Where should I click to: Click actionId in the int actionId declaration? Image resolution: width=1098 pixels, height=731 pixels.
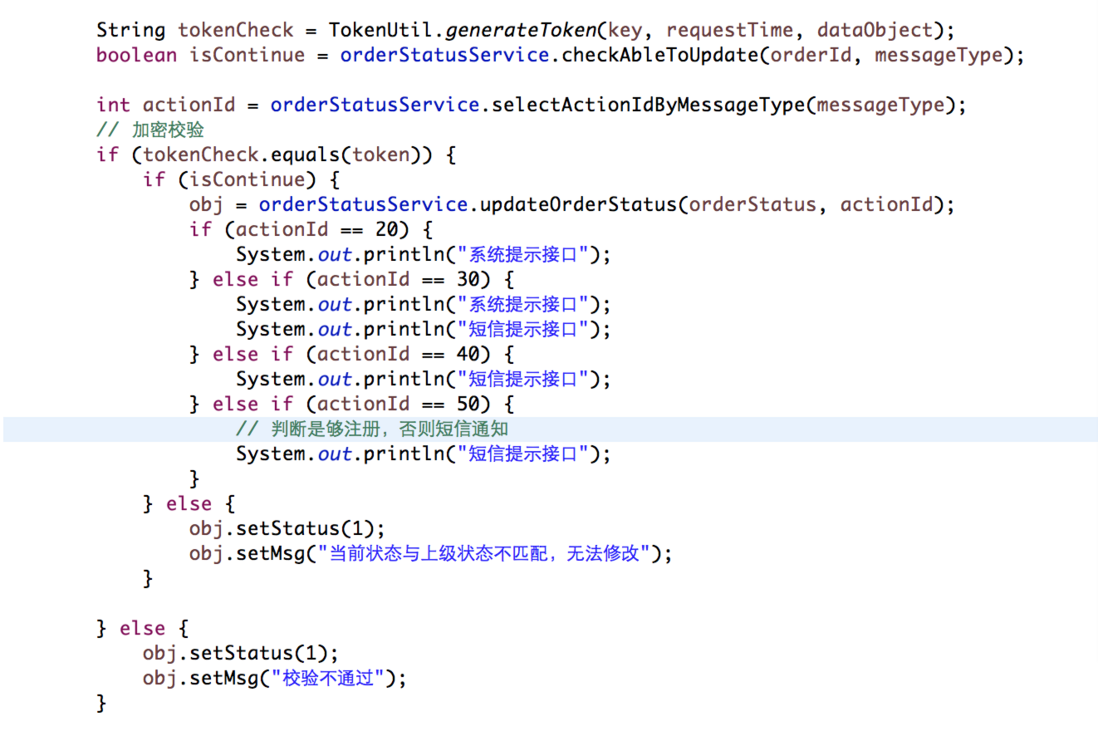[188, 105]
